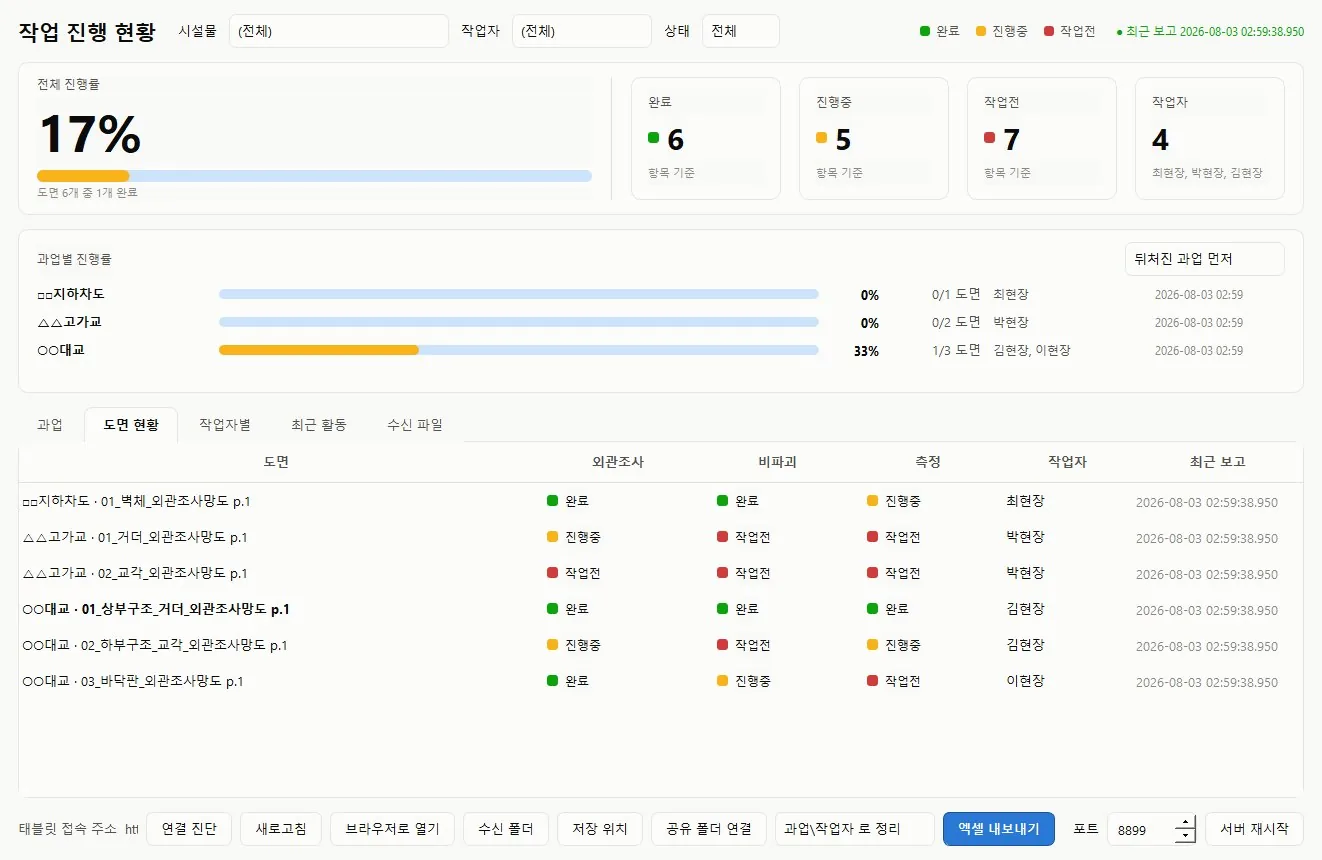The height and width of the screenshot is (860, 1322).
Task: Click the 포트 8899 input field
Action: pyautogui.click(x=1142, y=829)
